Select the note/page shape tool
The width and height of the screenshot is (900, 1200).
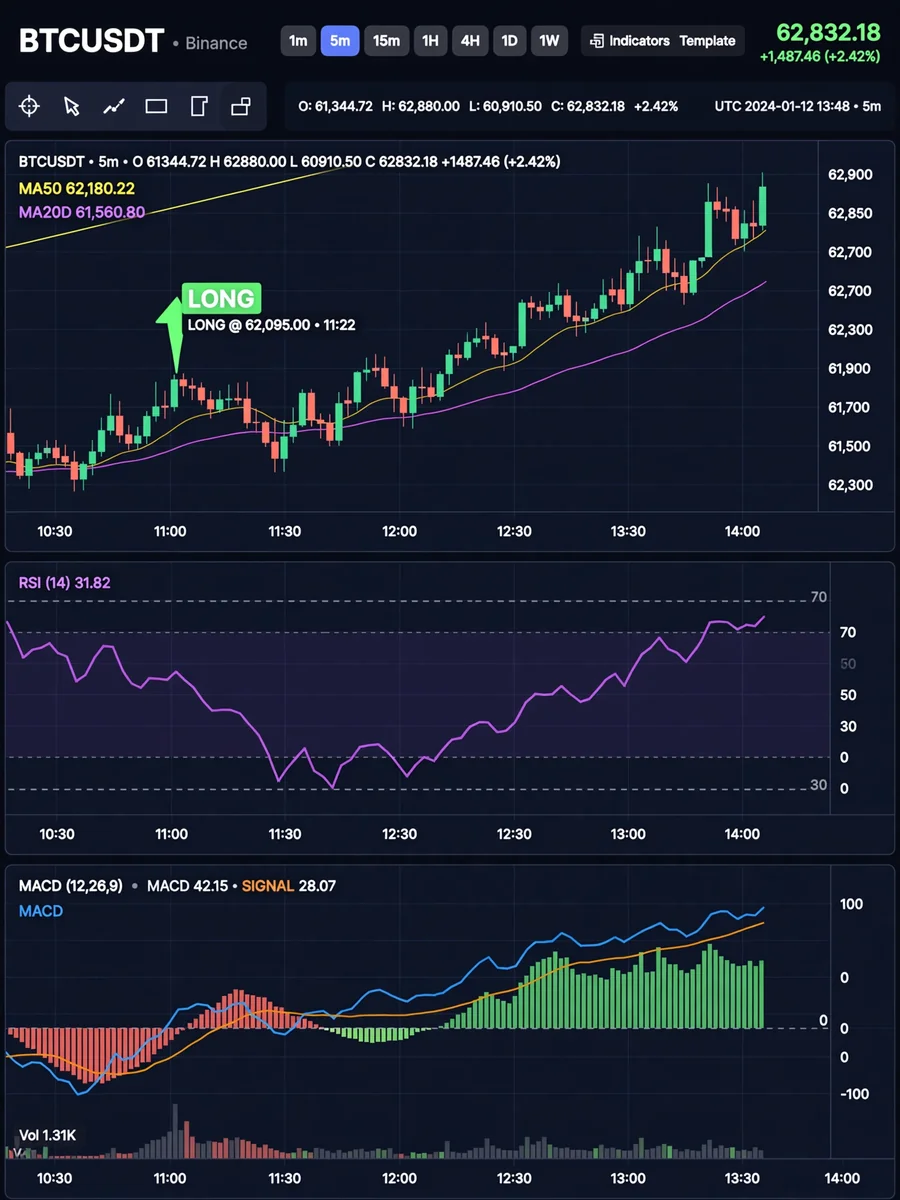point(198,106)
